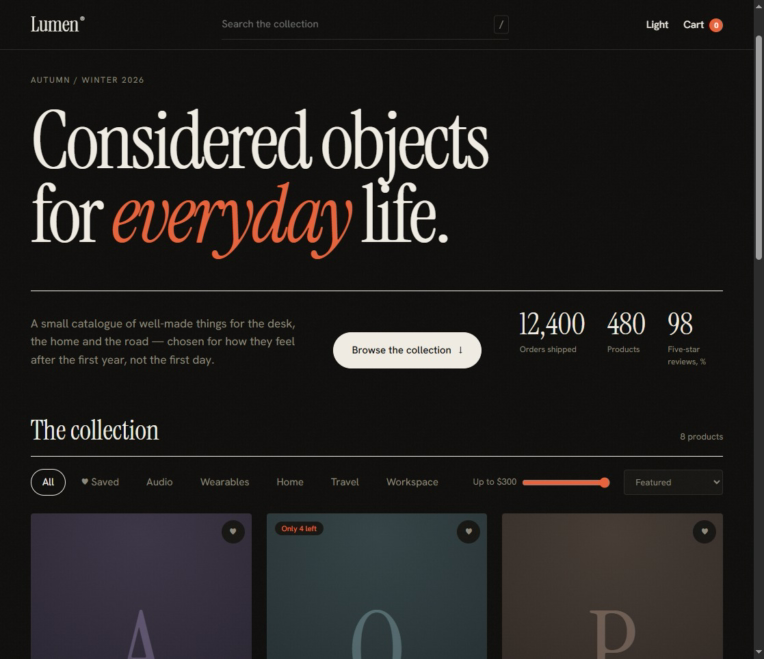
Task: Open the Featured sort dropdown
Action: [673, 482]
